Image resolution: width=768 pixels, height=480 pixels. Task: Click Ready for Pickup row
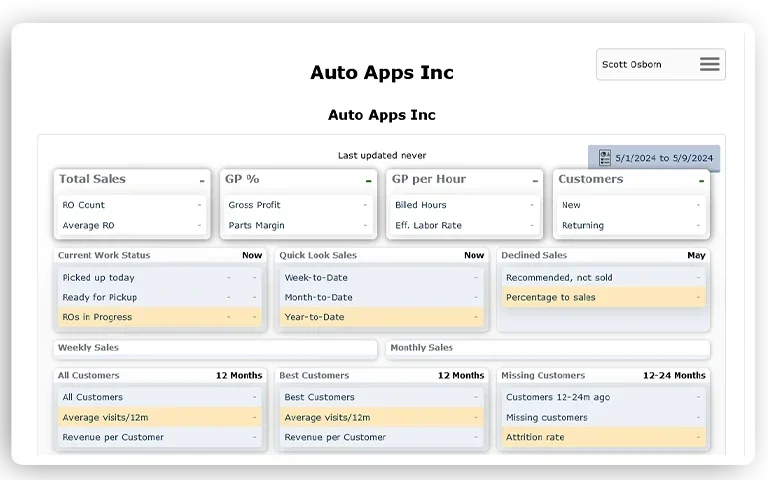click(x=160, y=297)
